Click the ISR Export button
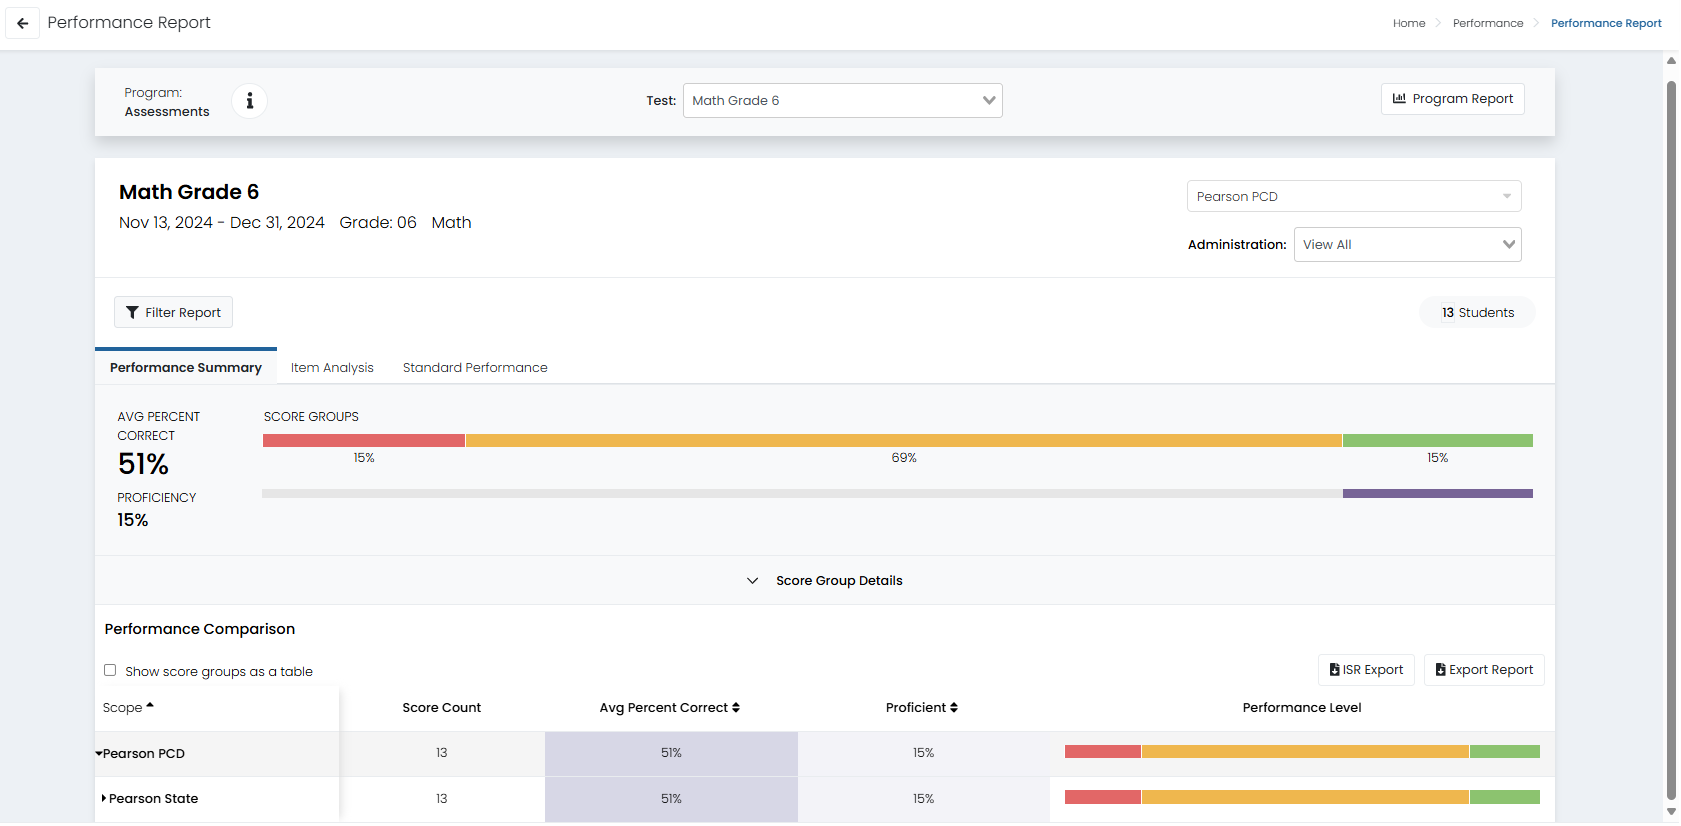Viewport: 1681px width, 826px height. tap(1366, 670)
